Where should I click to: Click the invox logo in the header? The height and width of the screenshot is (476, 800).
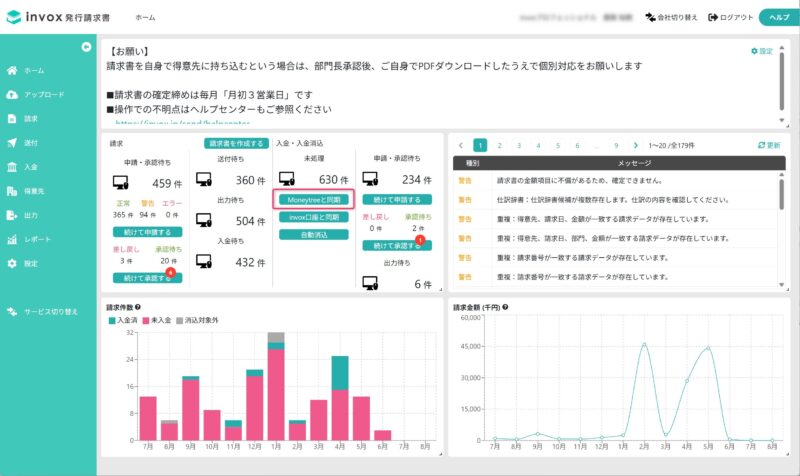coord(58,17)
